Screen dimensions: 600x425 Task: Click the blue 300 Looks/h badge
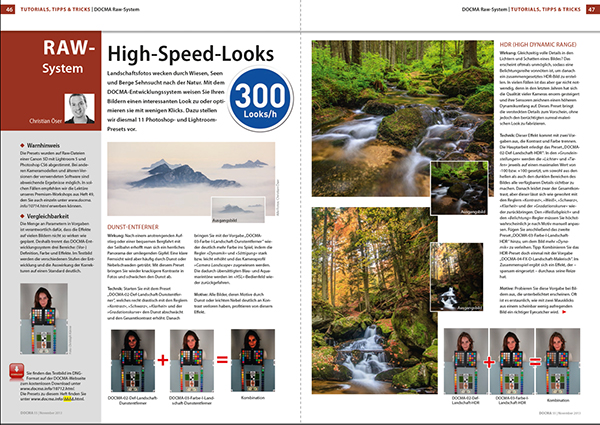click(x=260, y=99)
